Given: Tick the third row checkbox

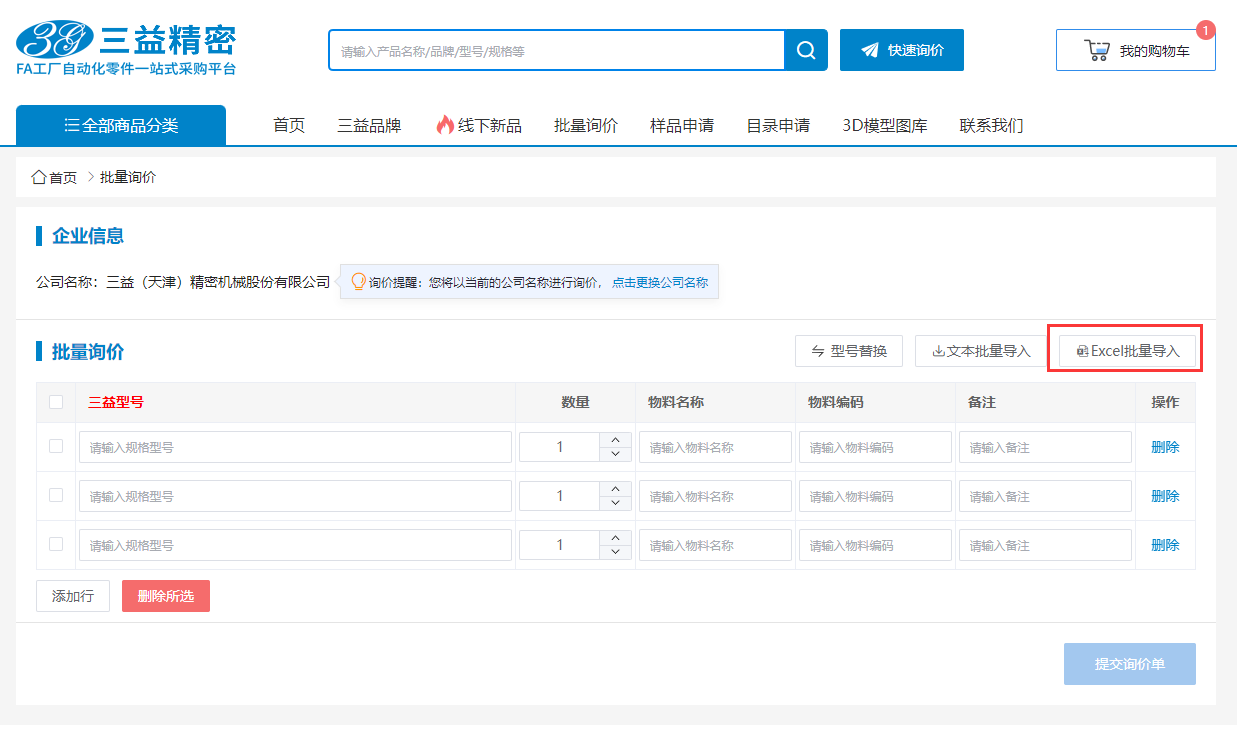Looking at the screenshot, I should tap(56, 544).
